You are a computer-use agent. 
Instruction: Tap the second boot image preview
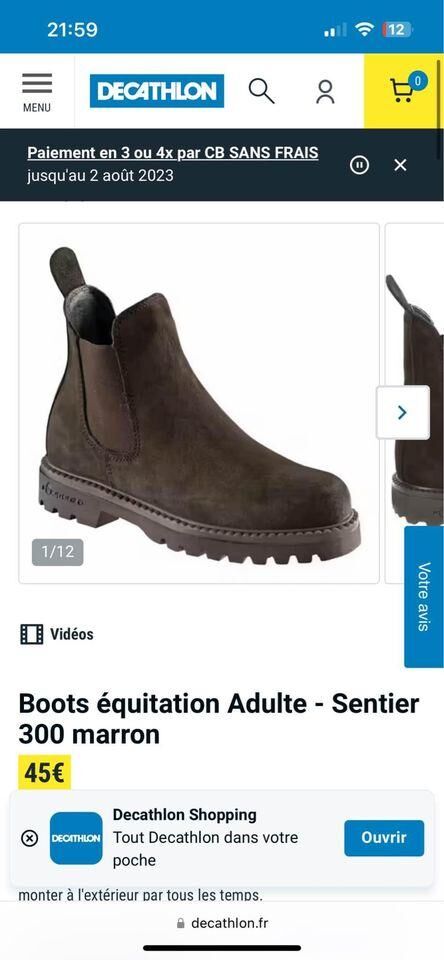tap(414, 403)
